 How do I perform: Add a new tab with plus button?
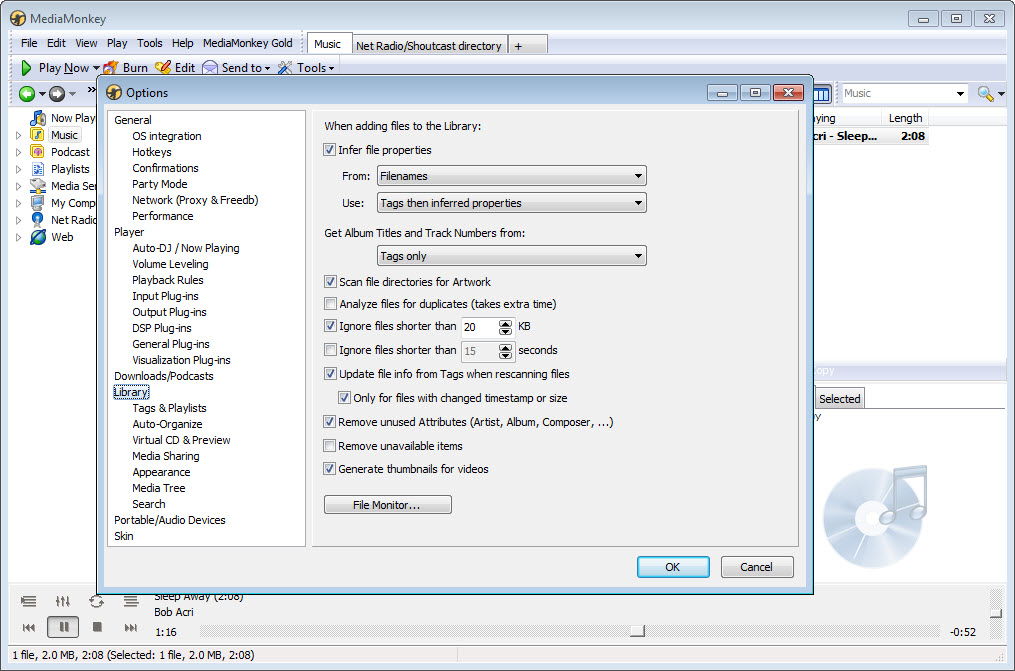[x=518, y=46]
